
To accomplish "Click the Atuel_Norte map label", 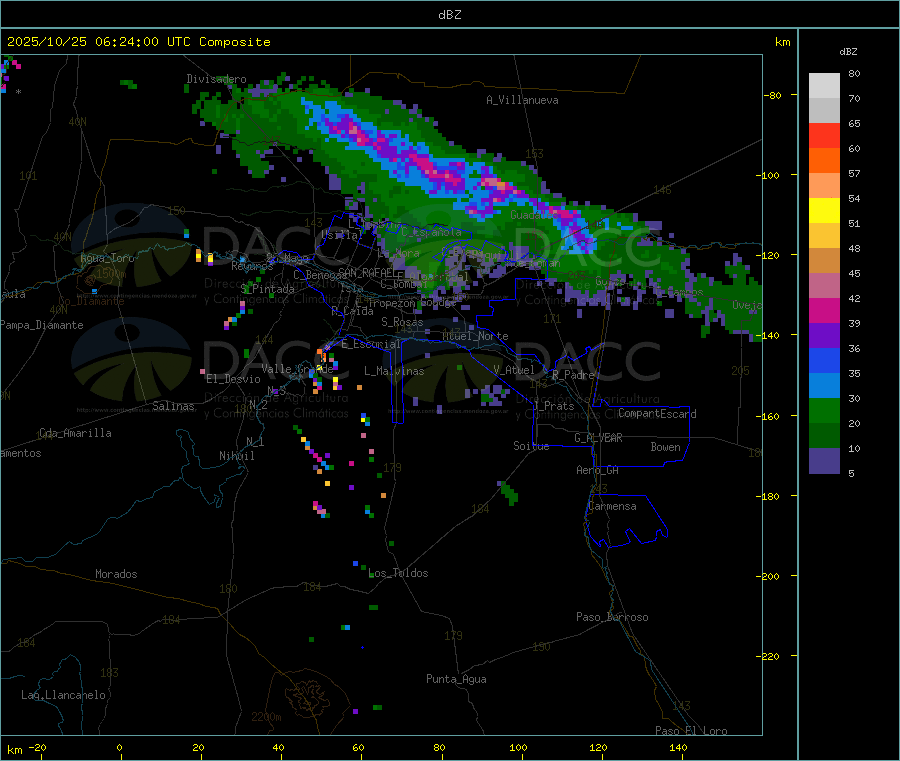I will click(475, 336).
